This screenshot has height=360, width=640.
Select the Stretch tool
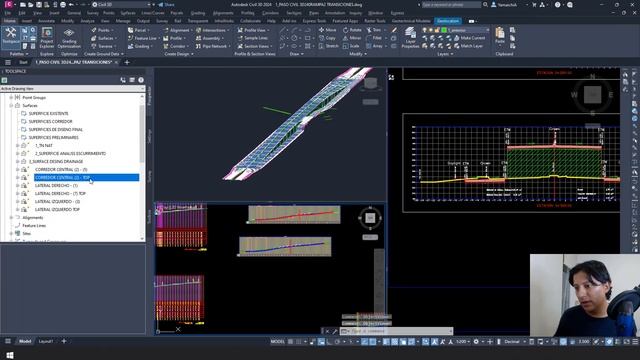pos(328,46)
